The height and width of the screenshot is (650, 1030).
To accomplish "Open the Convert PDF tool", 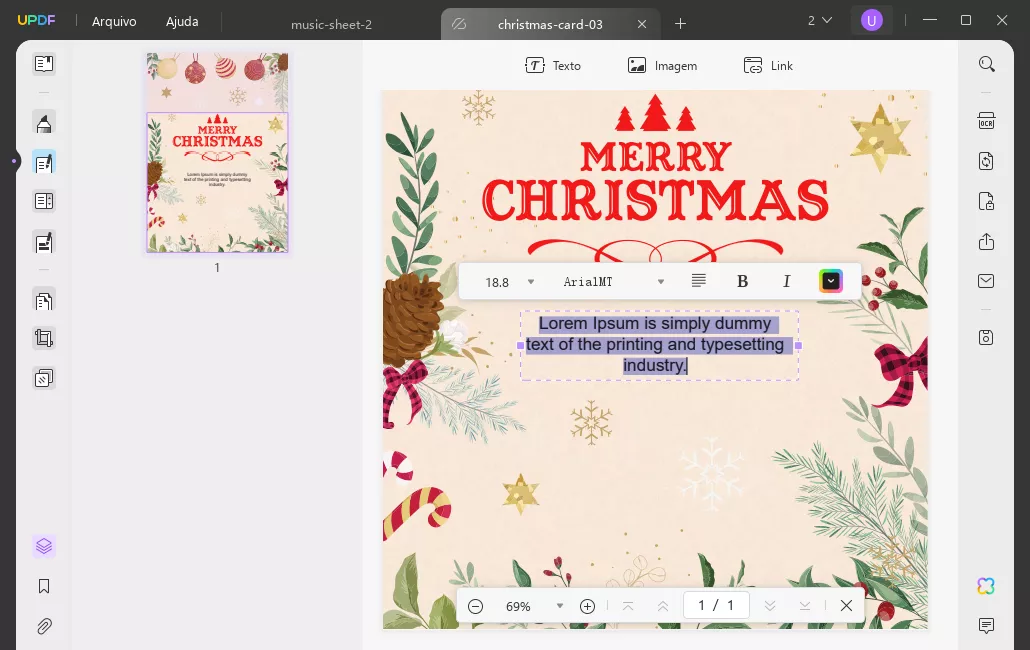I will [x=986, y=161].
